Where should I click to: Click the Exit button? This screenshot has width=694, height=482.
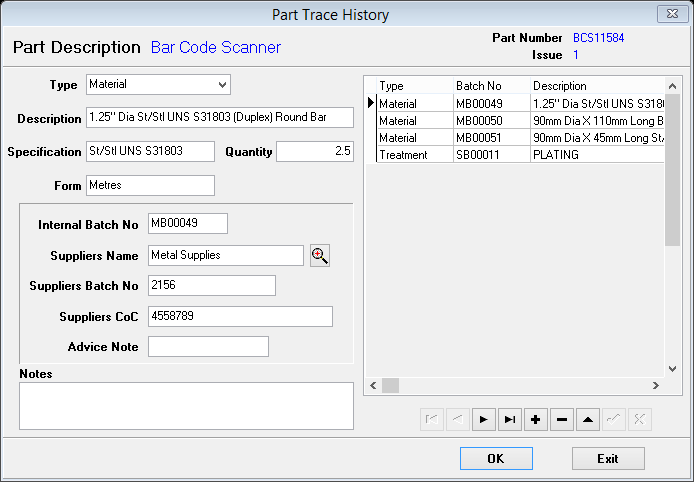(608, 459)
